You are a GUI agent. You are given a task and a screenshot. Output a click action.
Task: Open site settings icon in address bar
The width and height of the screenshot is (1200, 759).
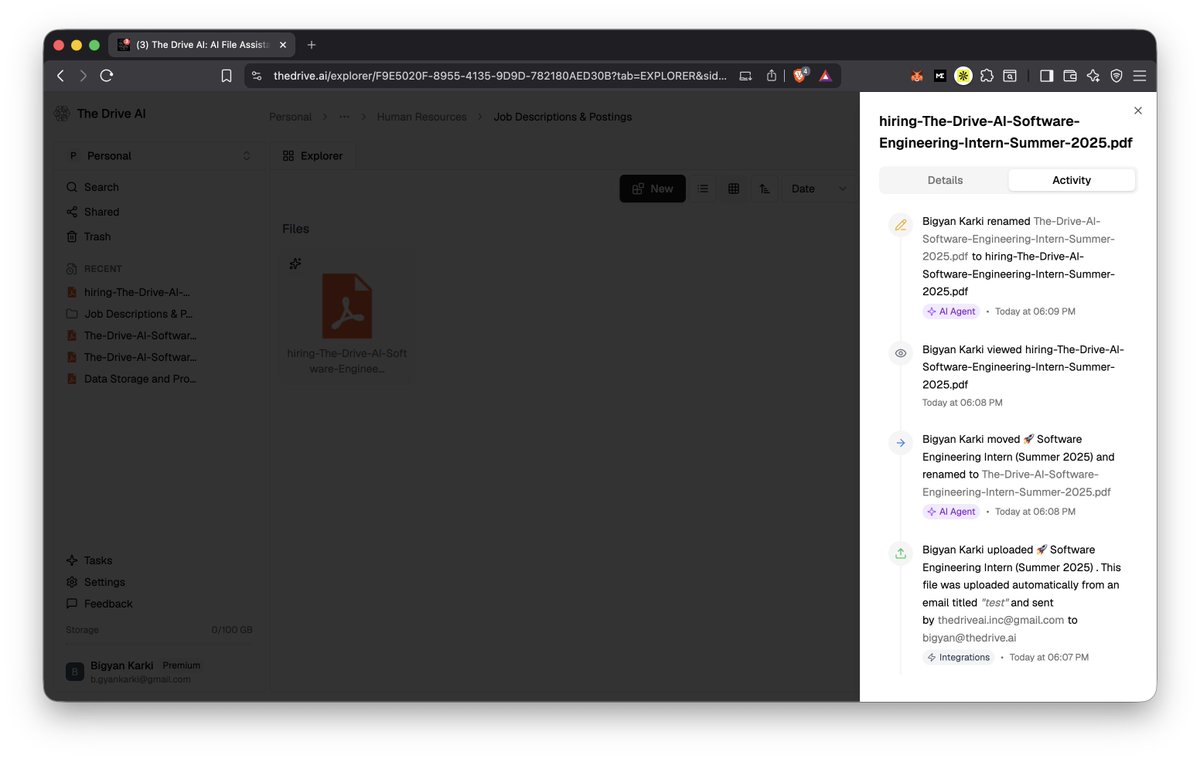256,76
